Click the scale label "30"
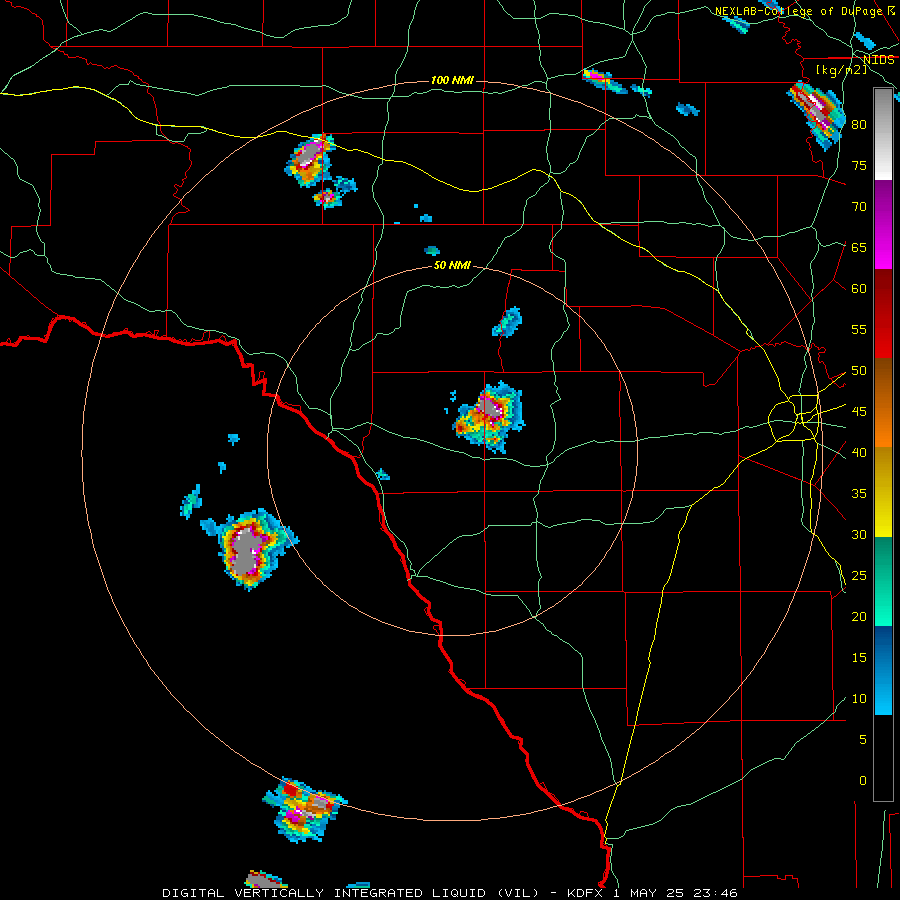 point(859,534)
